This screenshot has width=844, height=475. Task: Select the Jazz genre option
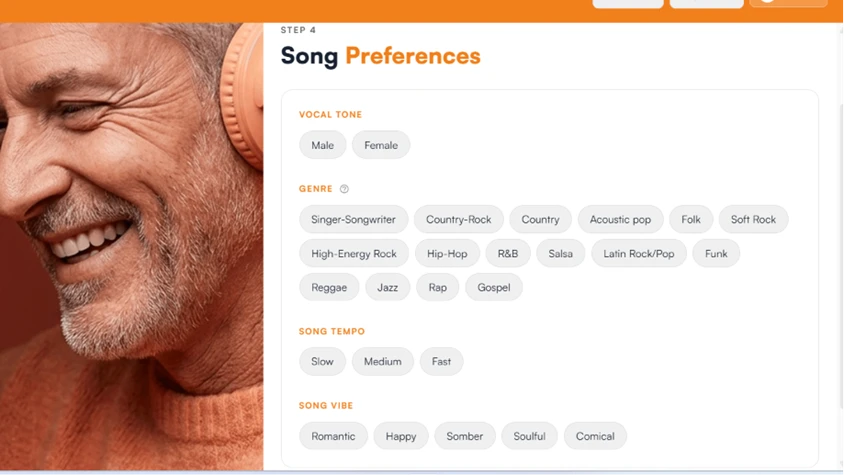(388, 287)
